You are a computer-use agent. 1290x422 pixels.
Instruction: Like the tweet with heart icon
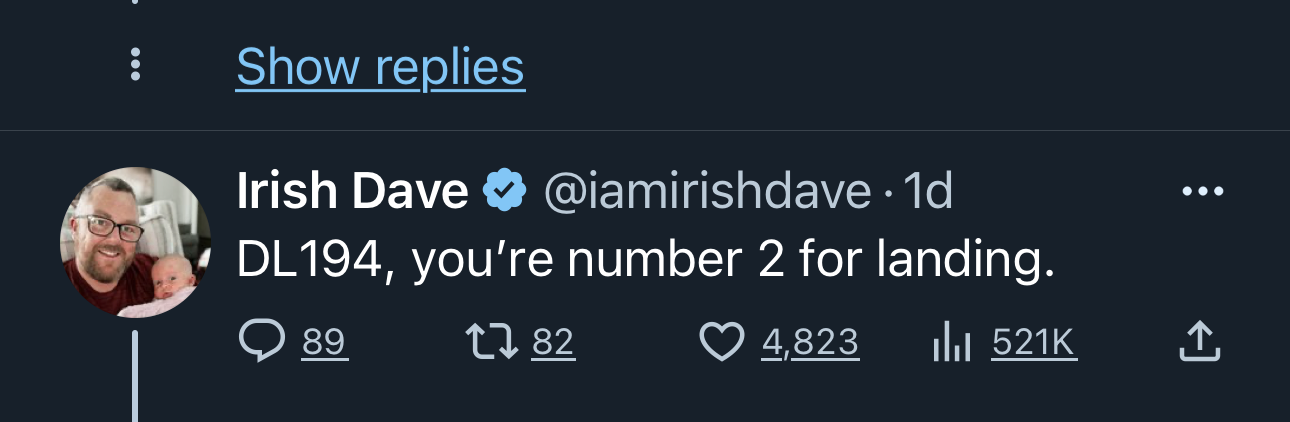tap(719, 343)
